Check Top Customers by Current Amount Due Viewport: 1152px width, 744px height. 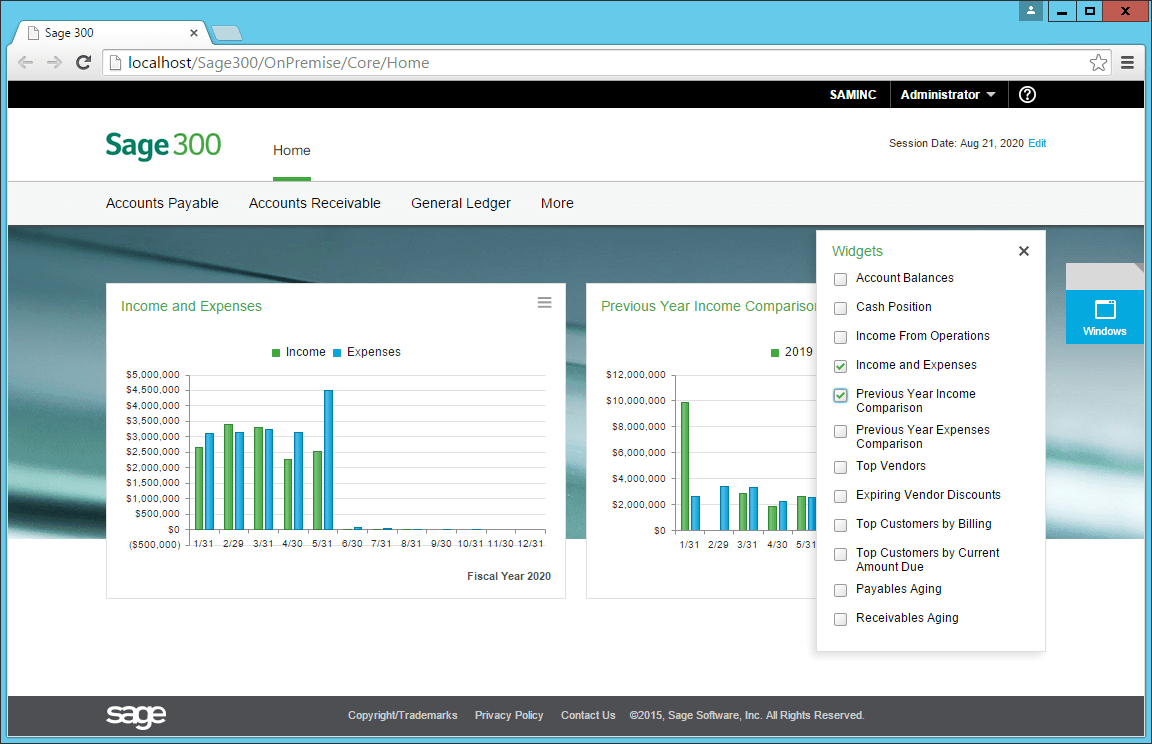[840, 555]
